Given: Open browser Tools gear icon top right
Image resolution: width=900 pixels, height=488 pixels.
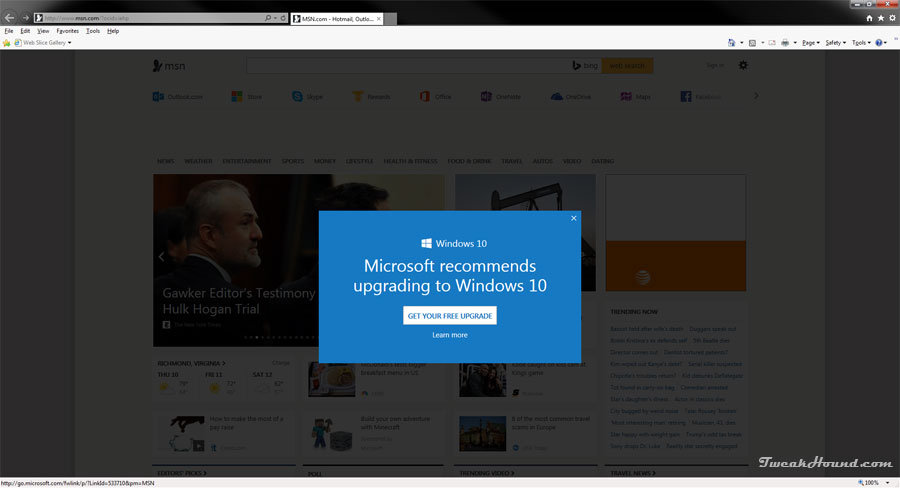Looking at the screenshot, I should (x=892, y=18).
